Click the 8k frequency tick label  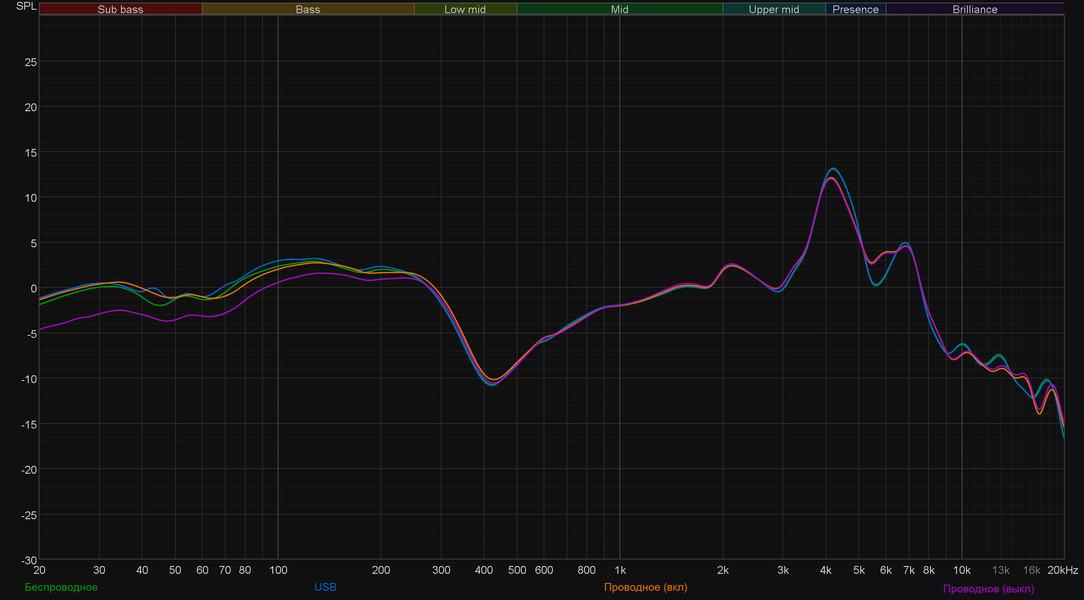coord(928,570)
